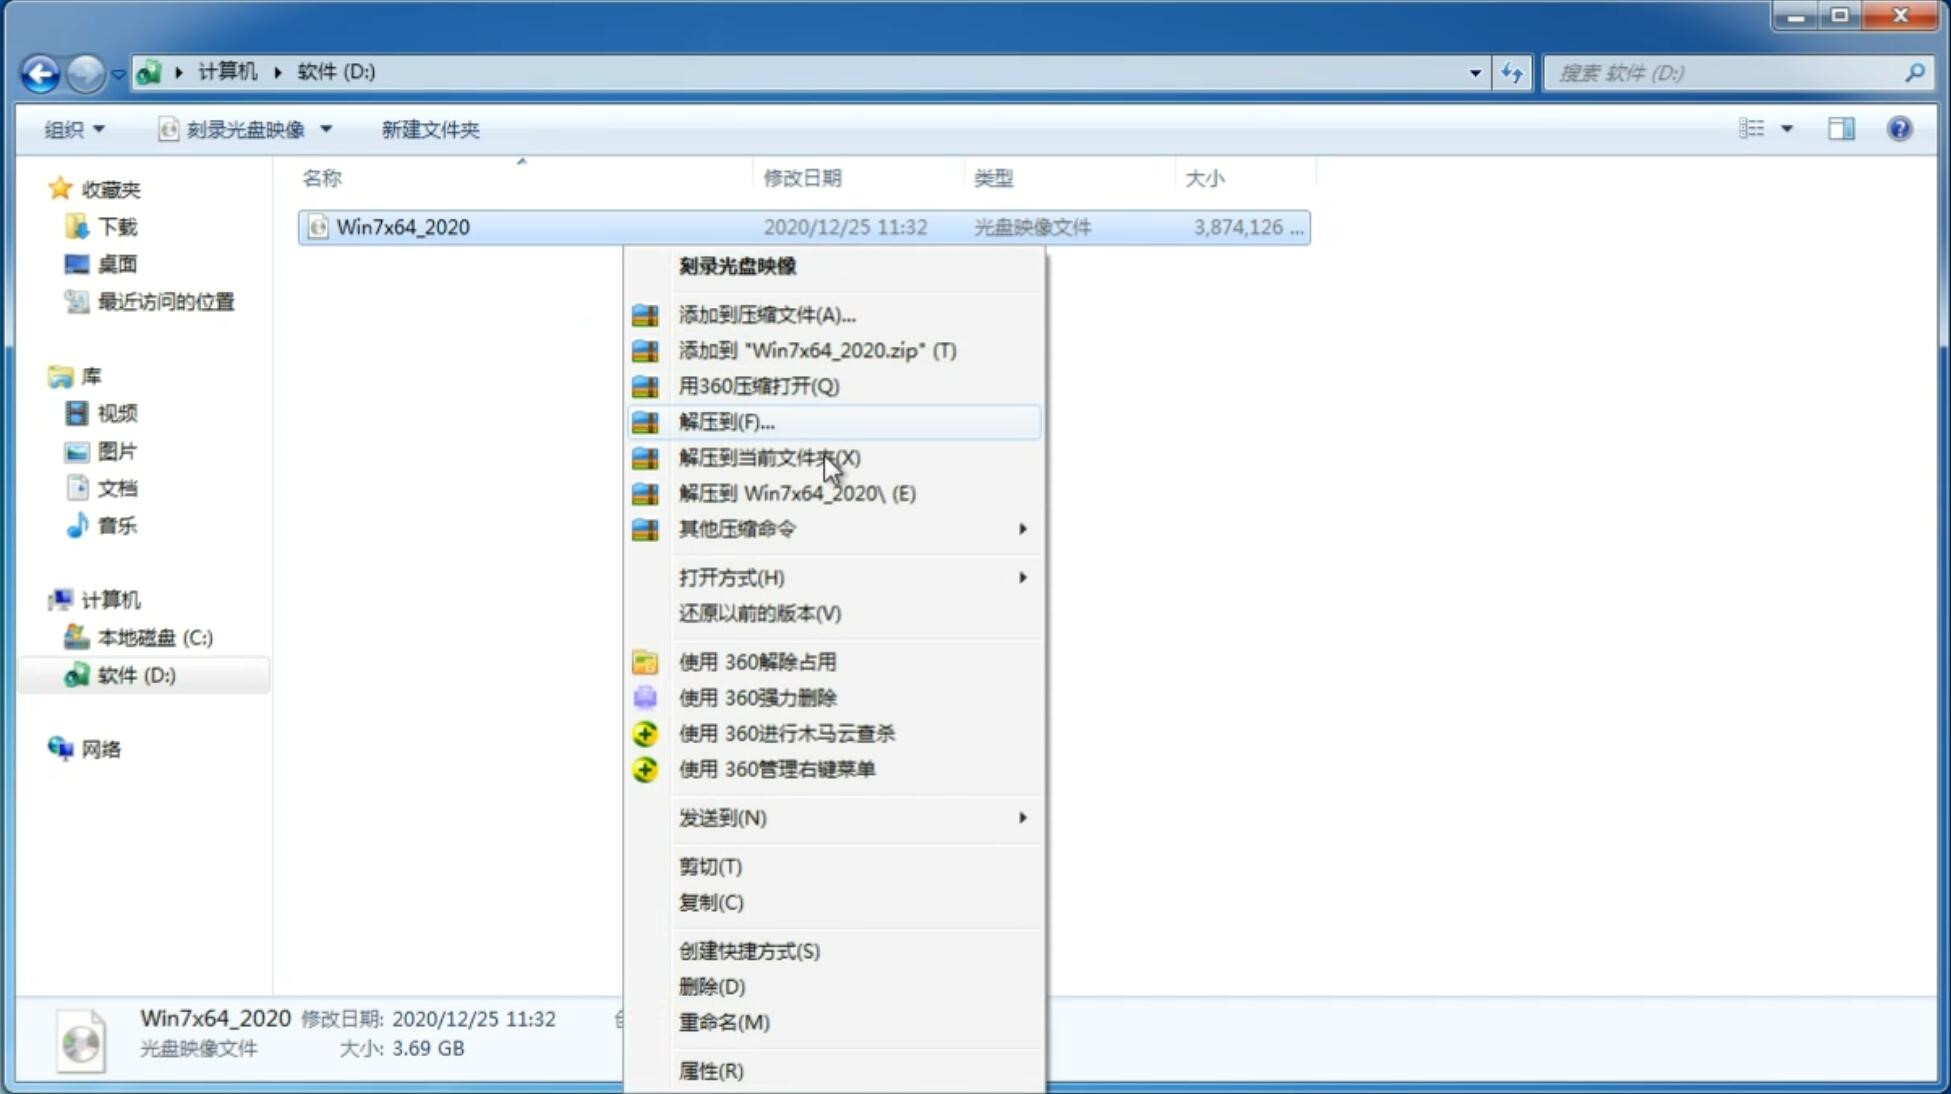The width and height of the screenshot is (1951, 1094).
Task: Select 属性 properties menu item
Action: click(710, 1070)
